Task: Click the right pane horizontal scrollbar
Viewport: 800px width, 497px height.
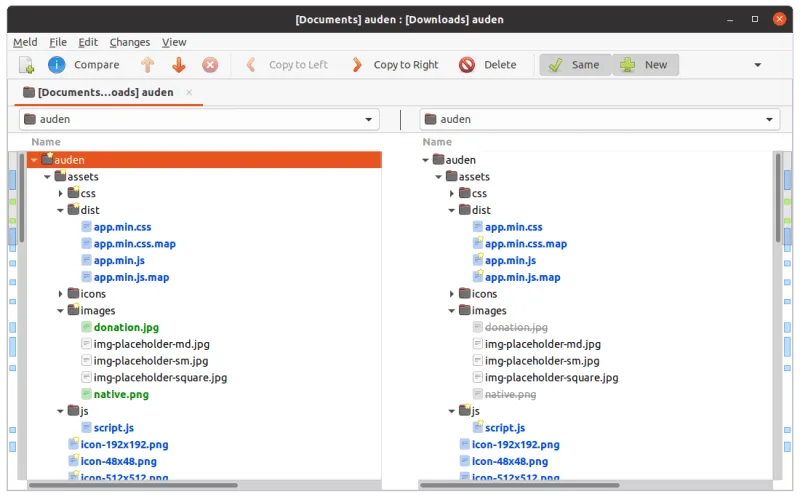Action: tap(519, 485)
